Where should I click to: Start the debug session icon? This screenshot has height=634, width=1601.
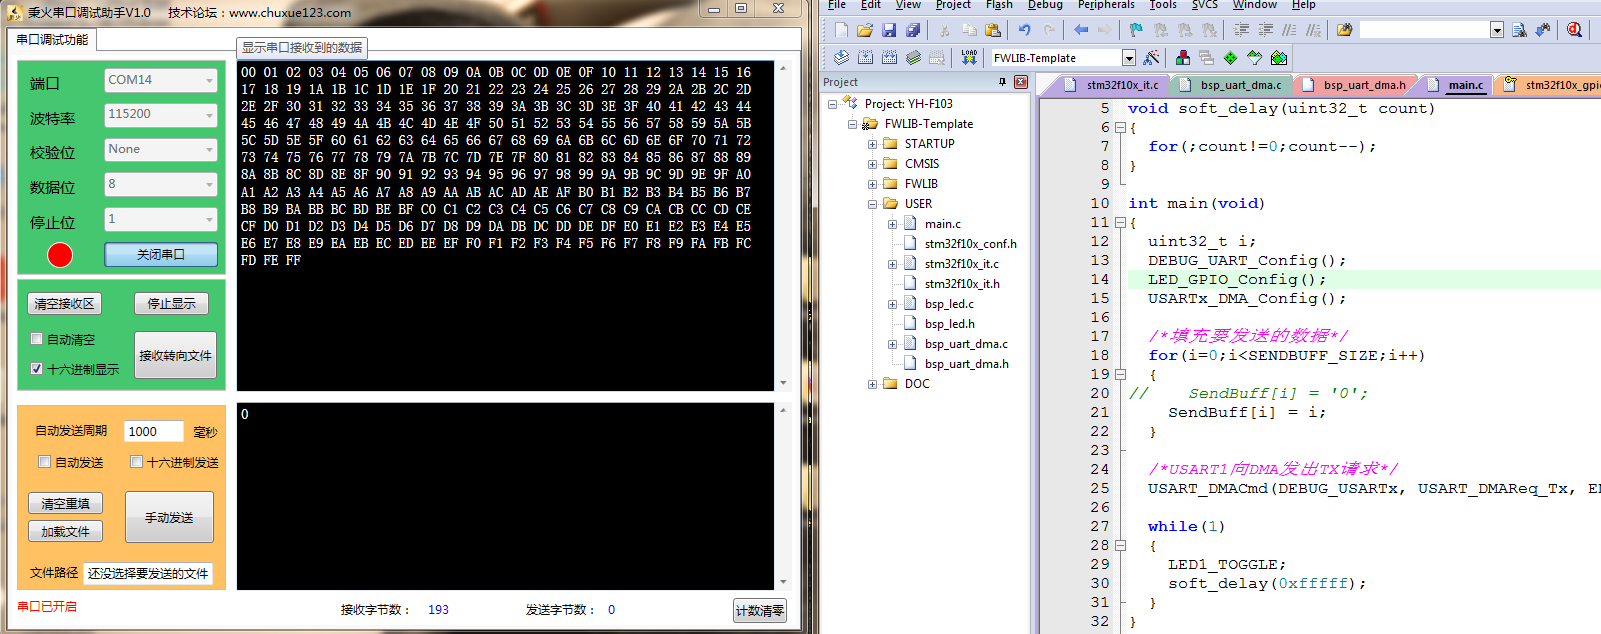[x=1574, y=30]
